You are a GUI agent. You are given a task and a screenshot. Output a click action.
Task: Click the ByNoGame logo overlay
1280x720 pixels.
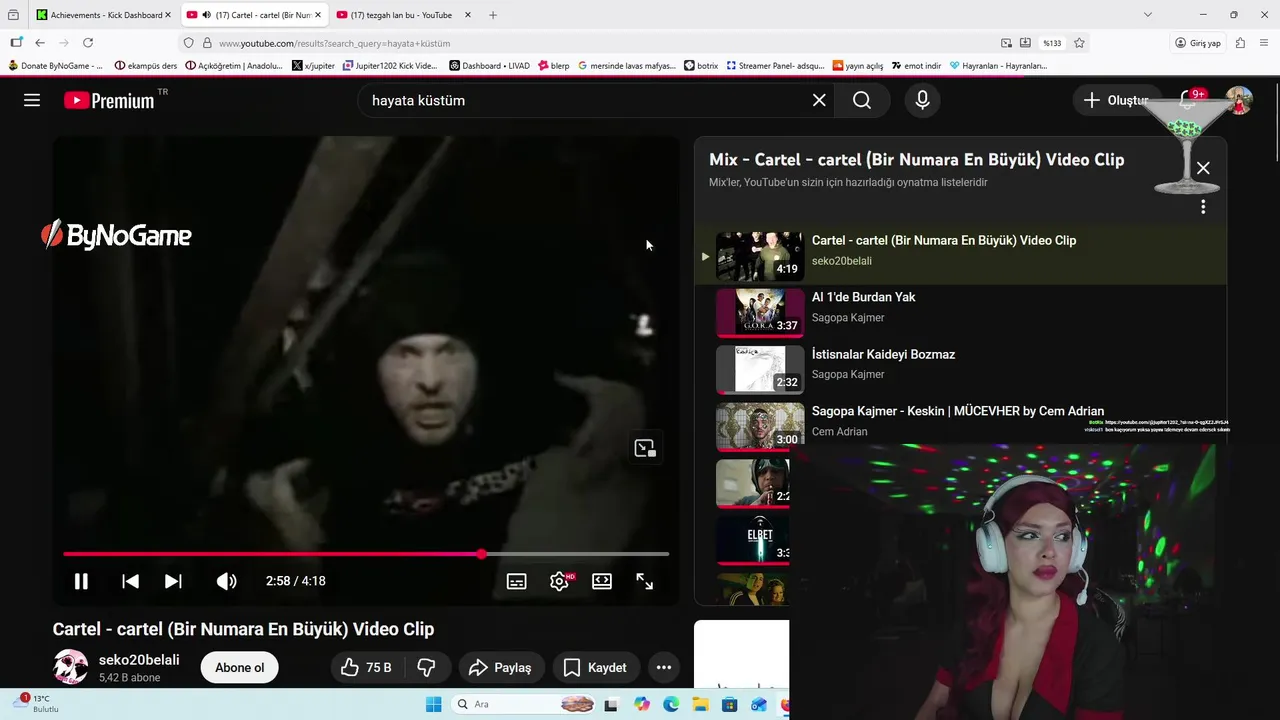116,235
